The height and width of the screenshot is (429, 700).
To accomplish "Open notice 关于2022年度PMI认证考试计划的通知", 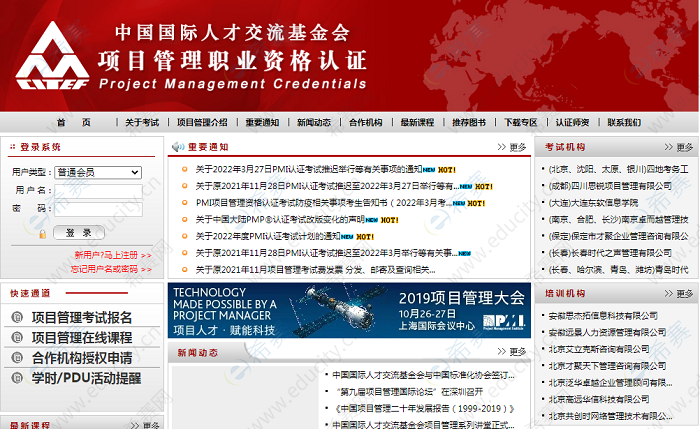I will (268, 237).
